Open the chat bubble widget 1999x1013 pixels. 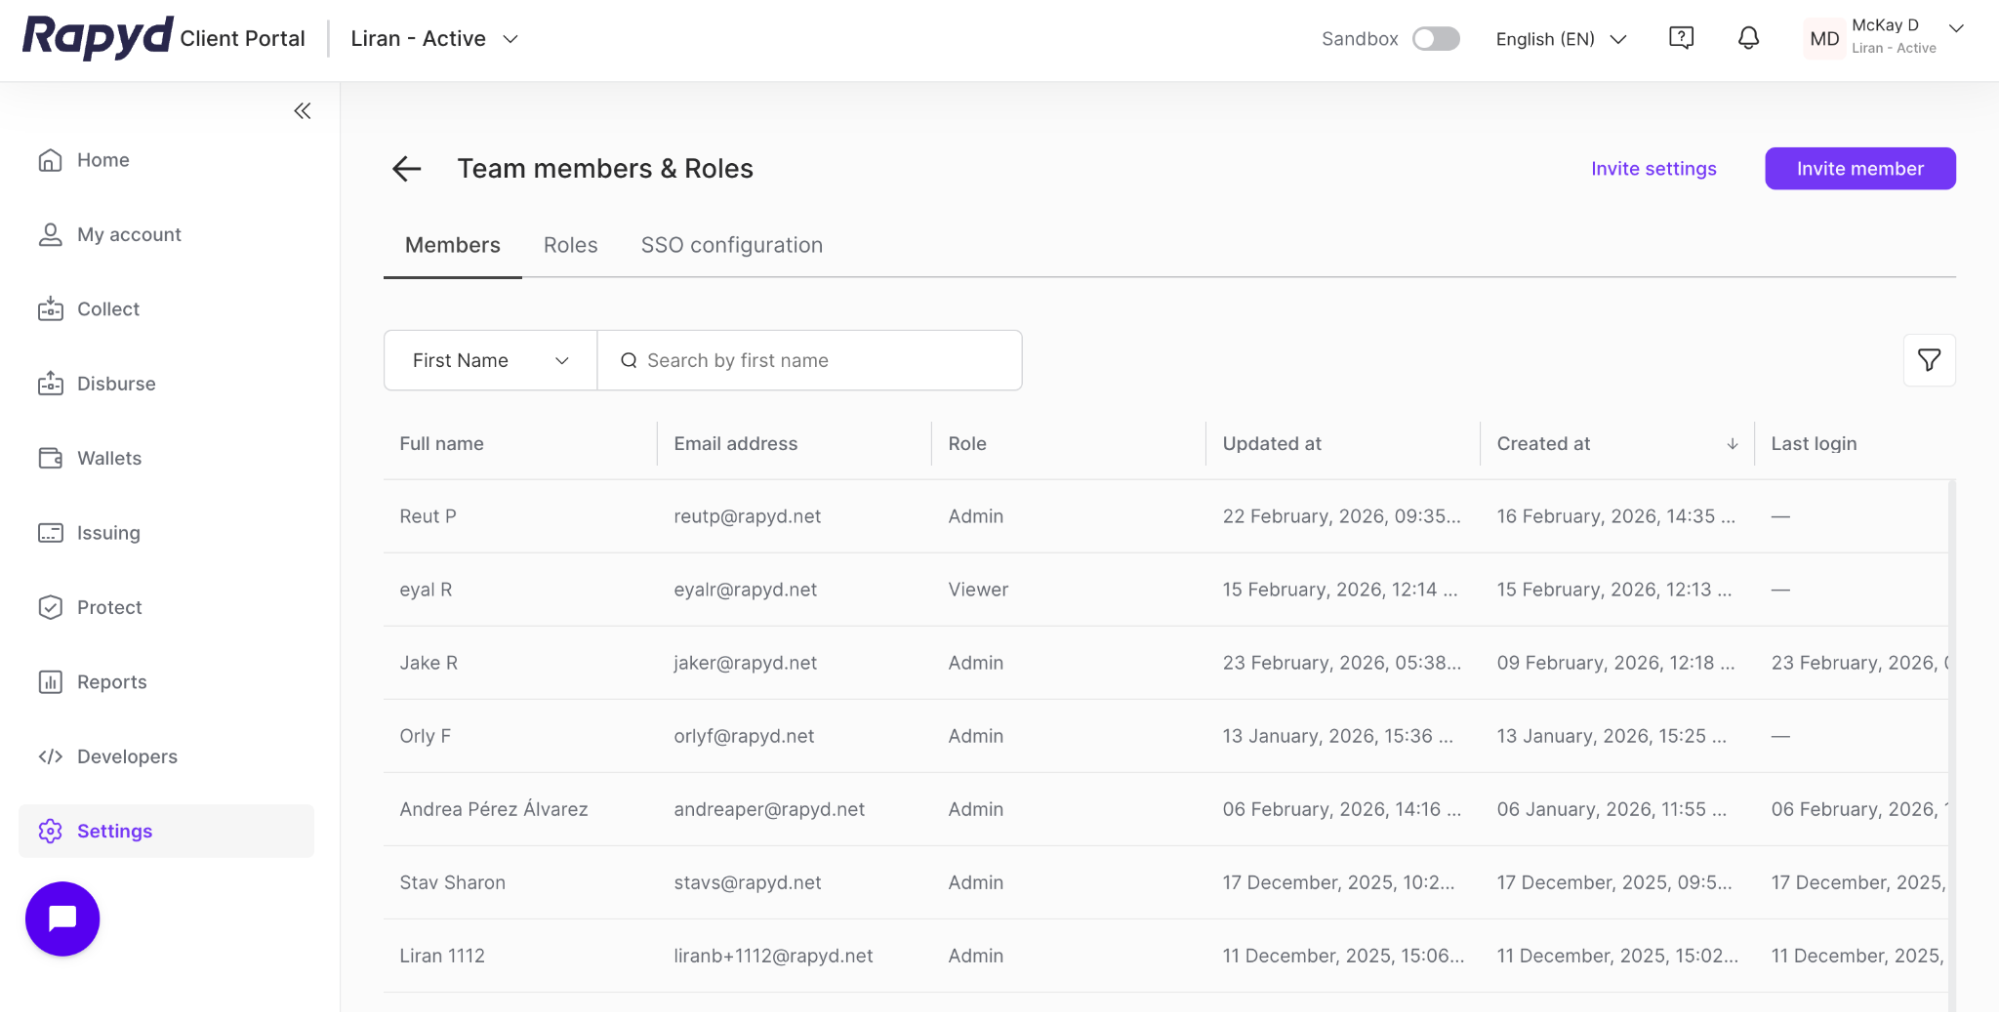coord(62,918)
